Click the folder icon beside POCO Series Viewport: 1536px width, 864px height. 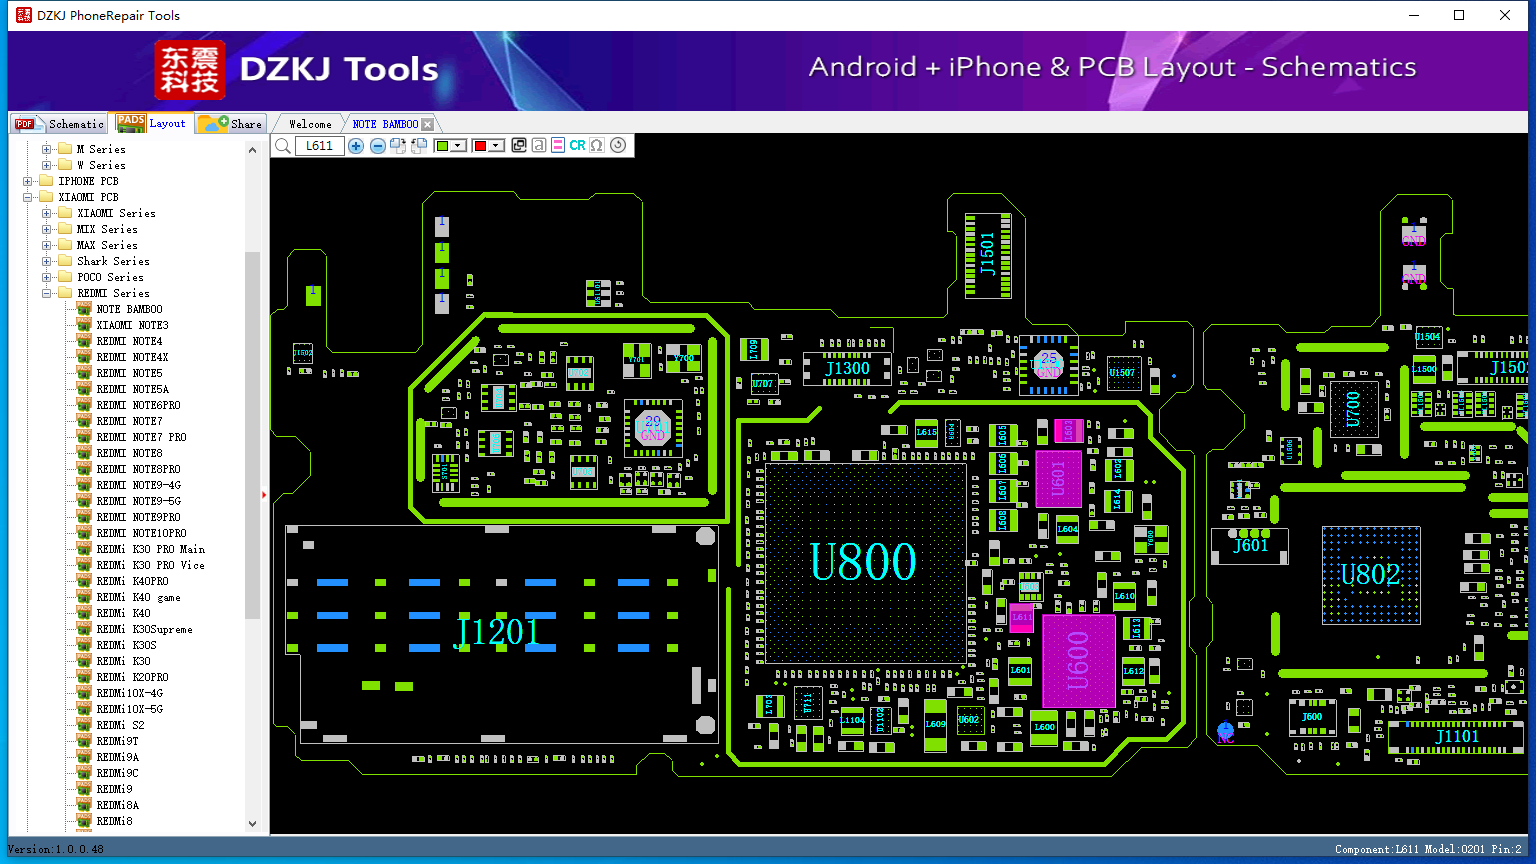pyautogui.click(x=65, y=277)
